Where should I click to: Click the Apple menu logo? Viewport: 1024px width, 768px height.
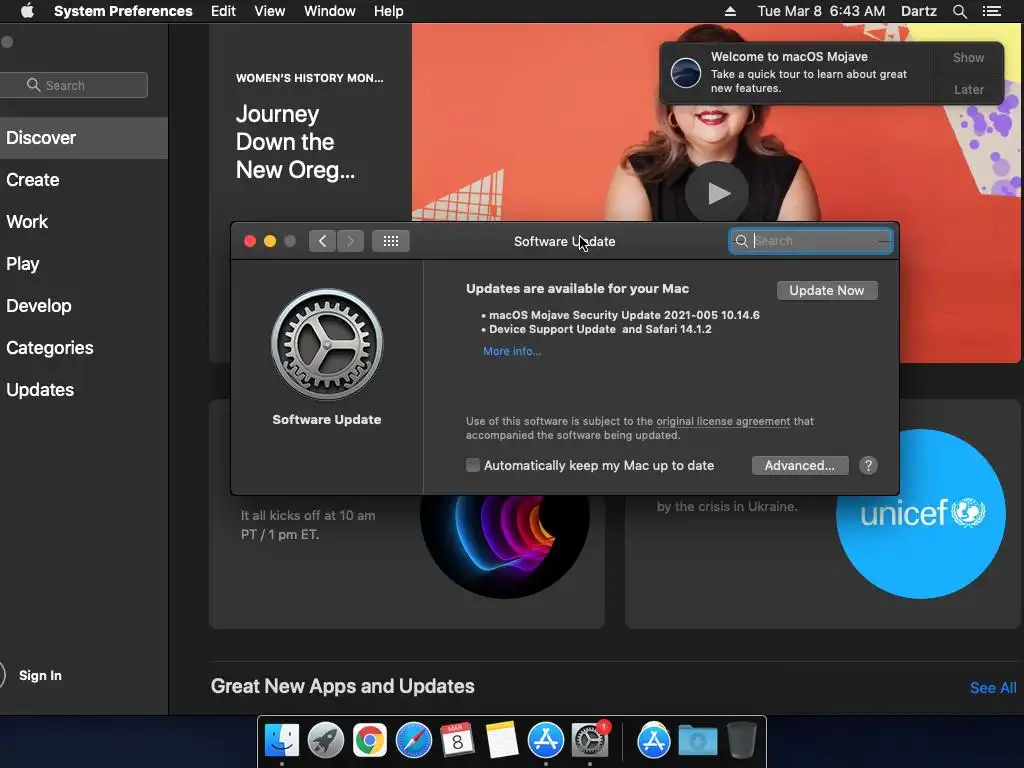[27, 11]
